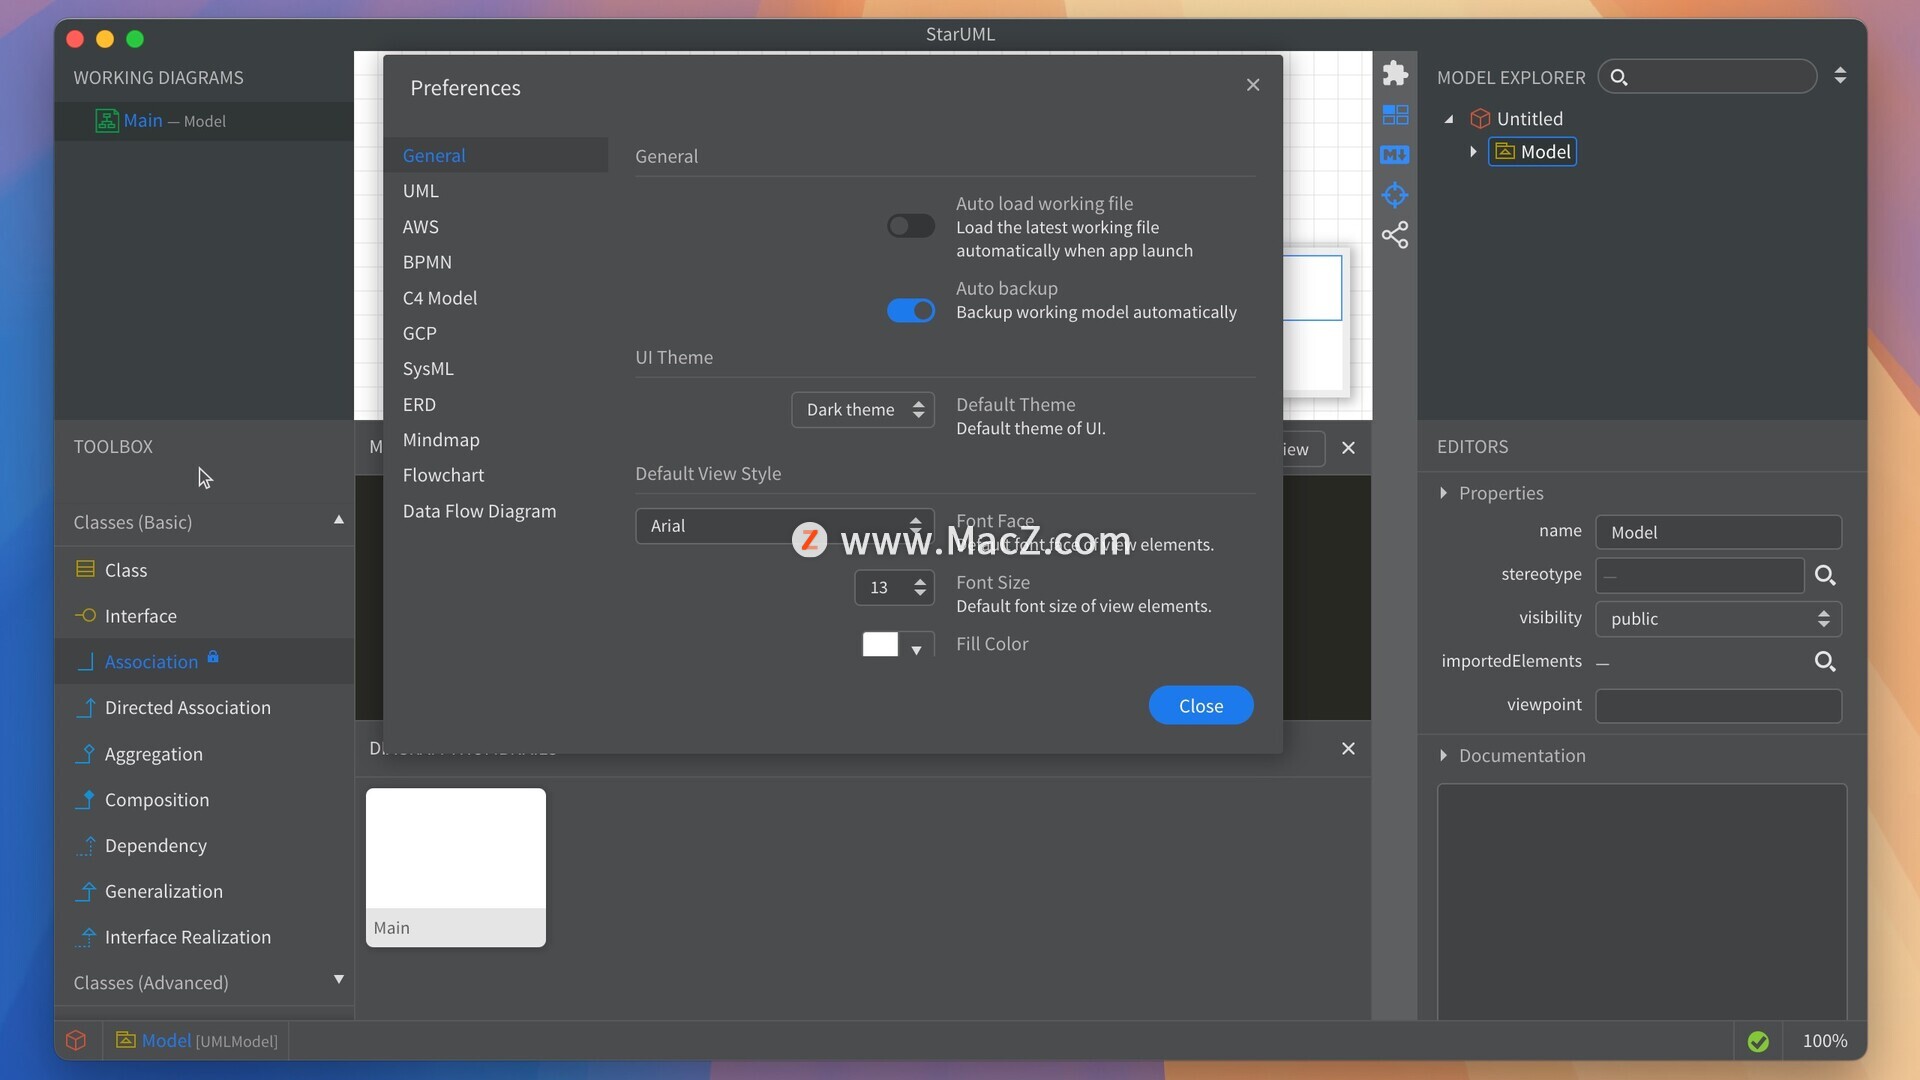Screen dimensions: 1920x1080
Task: Select the Class tool icon in Toolbox
Action: (85, 570)
